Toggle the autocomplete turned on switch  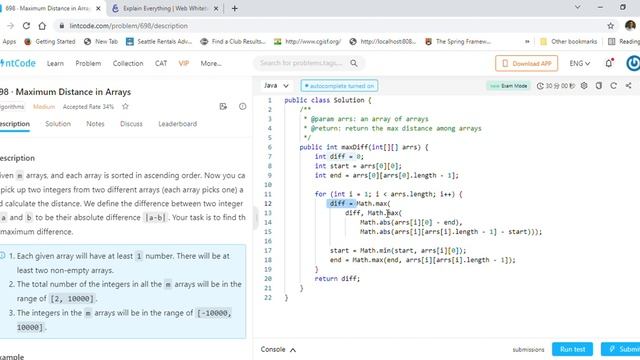(339, 86)
